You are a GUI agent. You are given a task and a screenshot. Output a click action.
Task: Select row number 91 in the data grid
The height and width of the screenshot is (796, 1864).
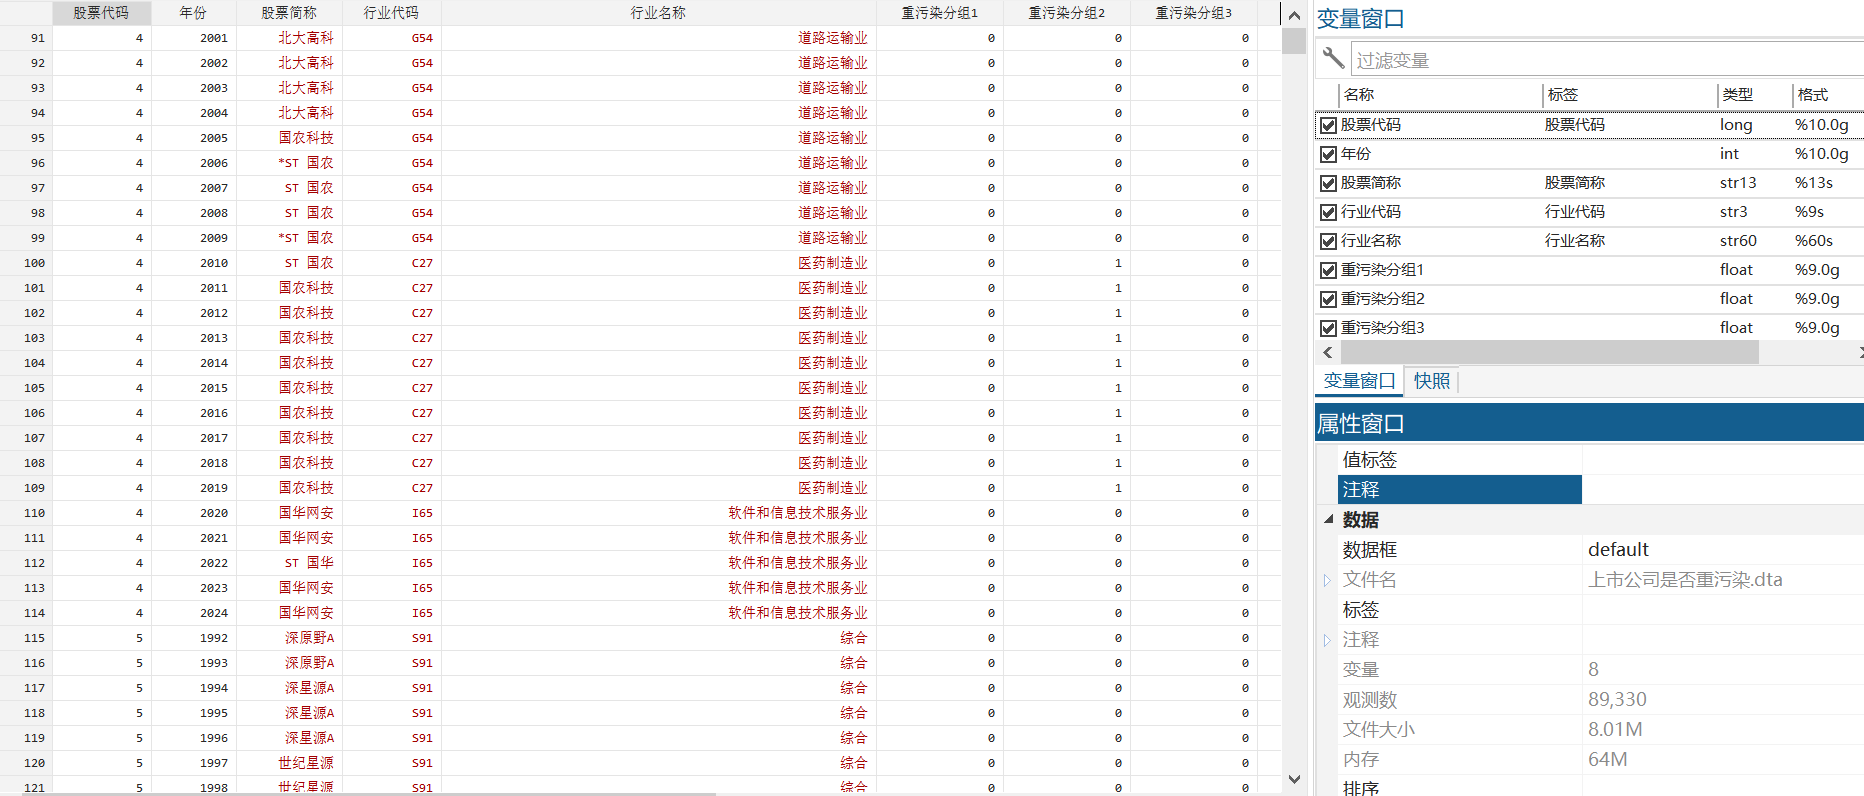[26, 38]
